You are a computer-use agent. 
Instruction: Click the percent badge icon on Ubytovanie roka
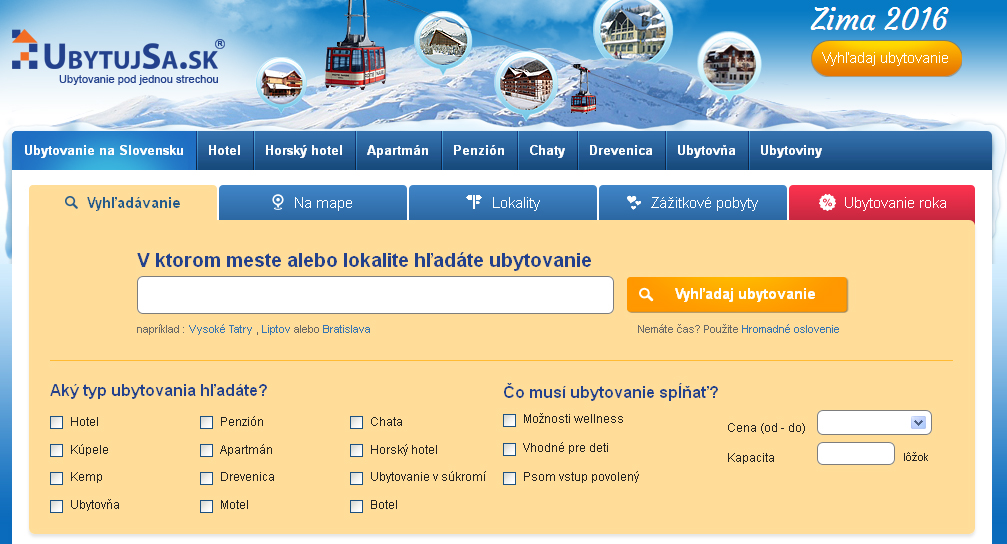(827, 203)
